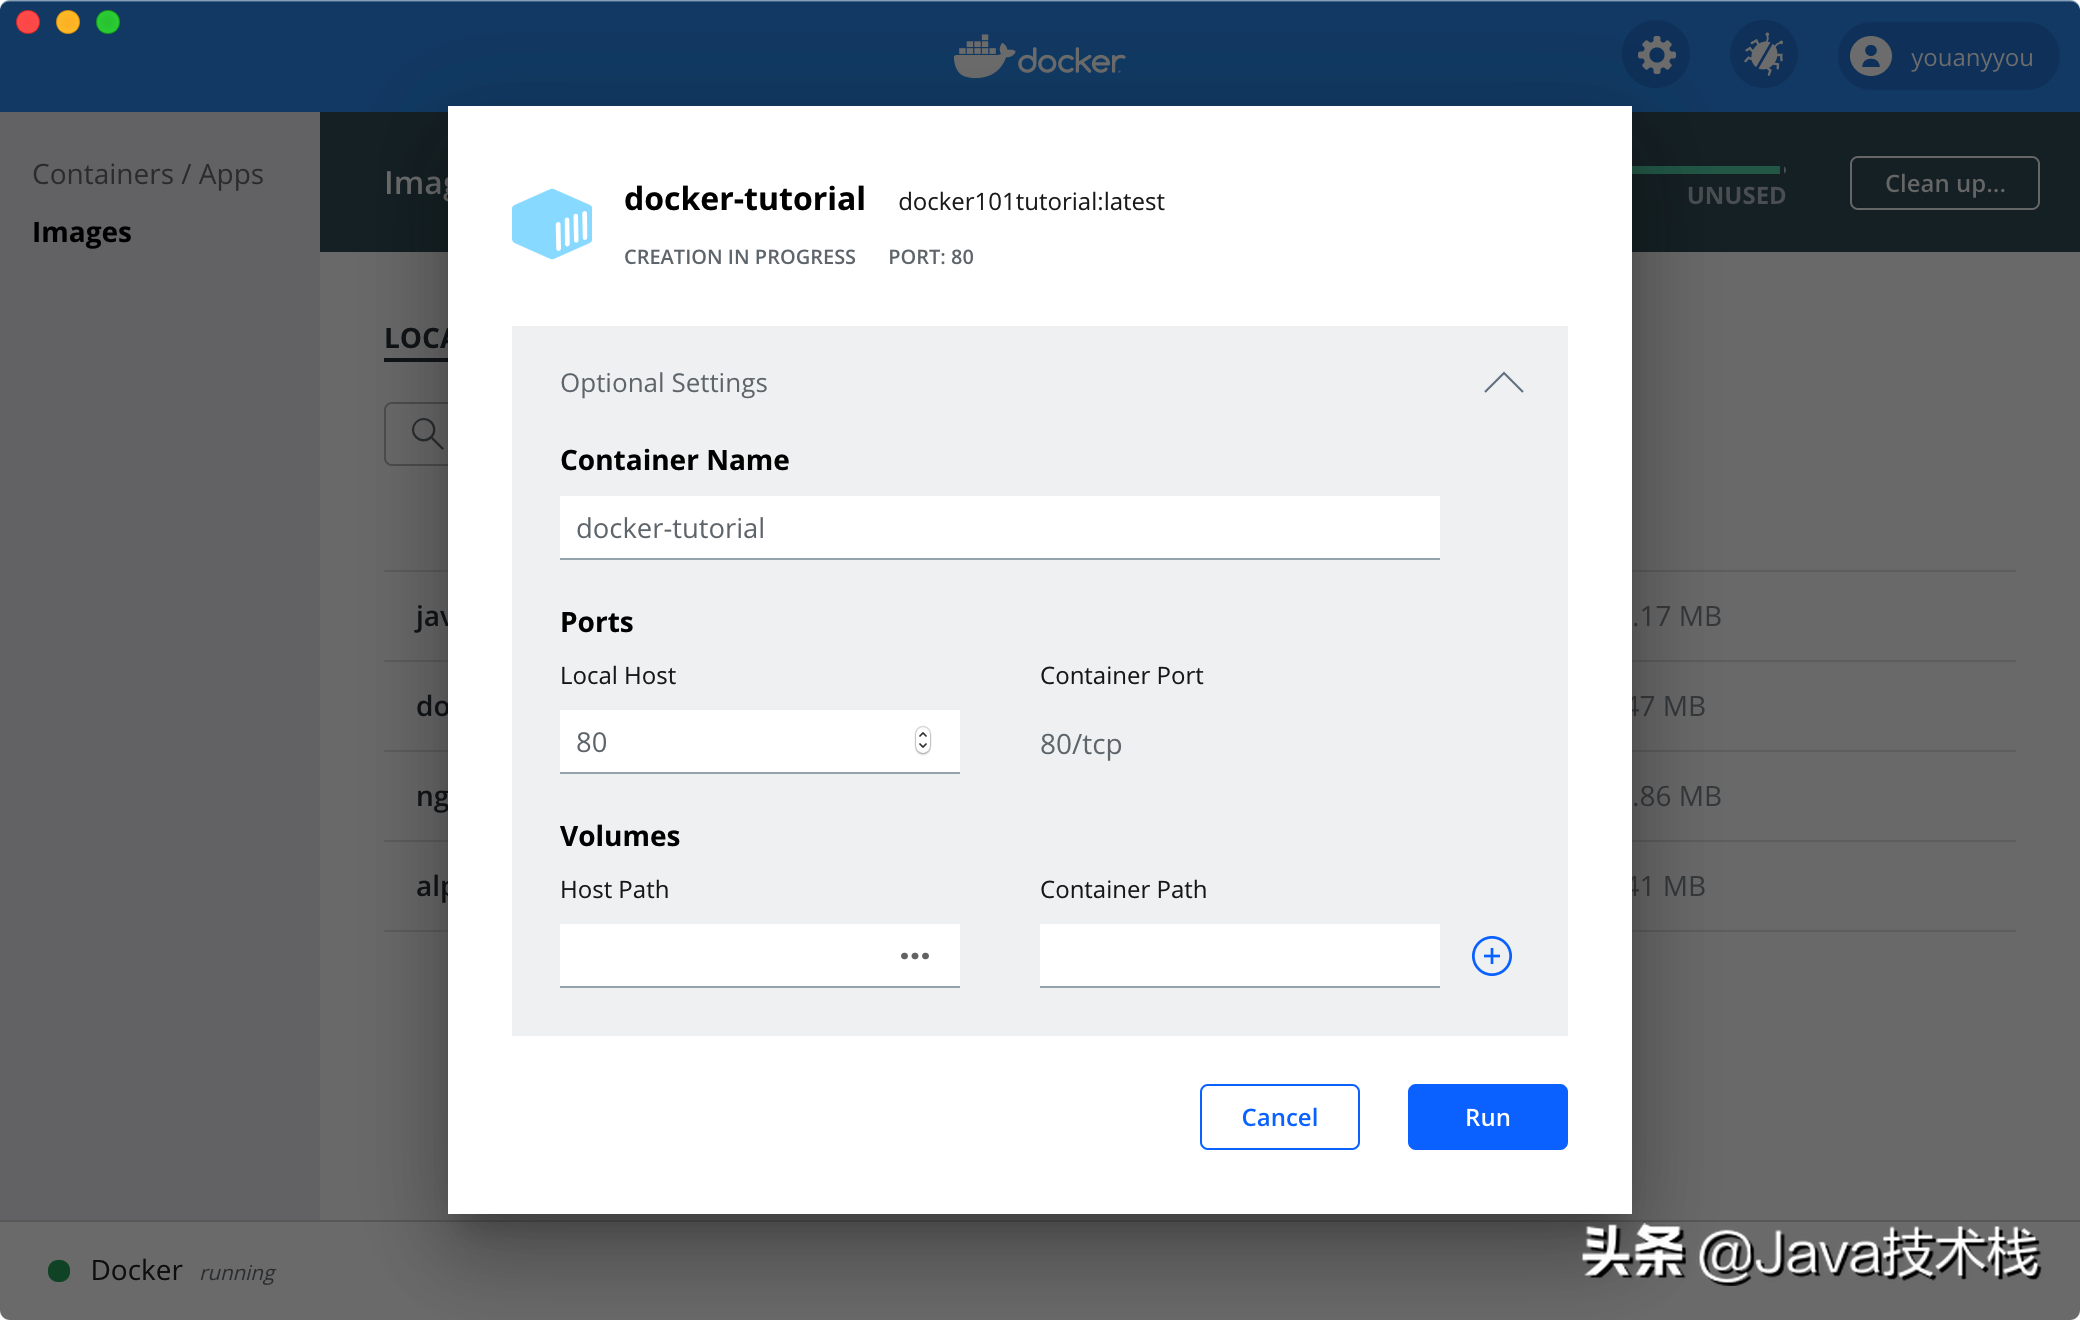This screenshot has height=1320, width=2080.
Task: Click the bug troubleshoot icon
Action: pyautogui.click(x=1763, y=56)
